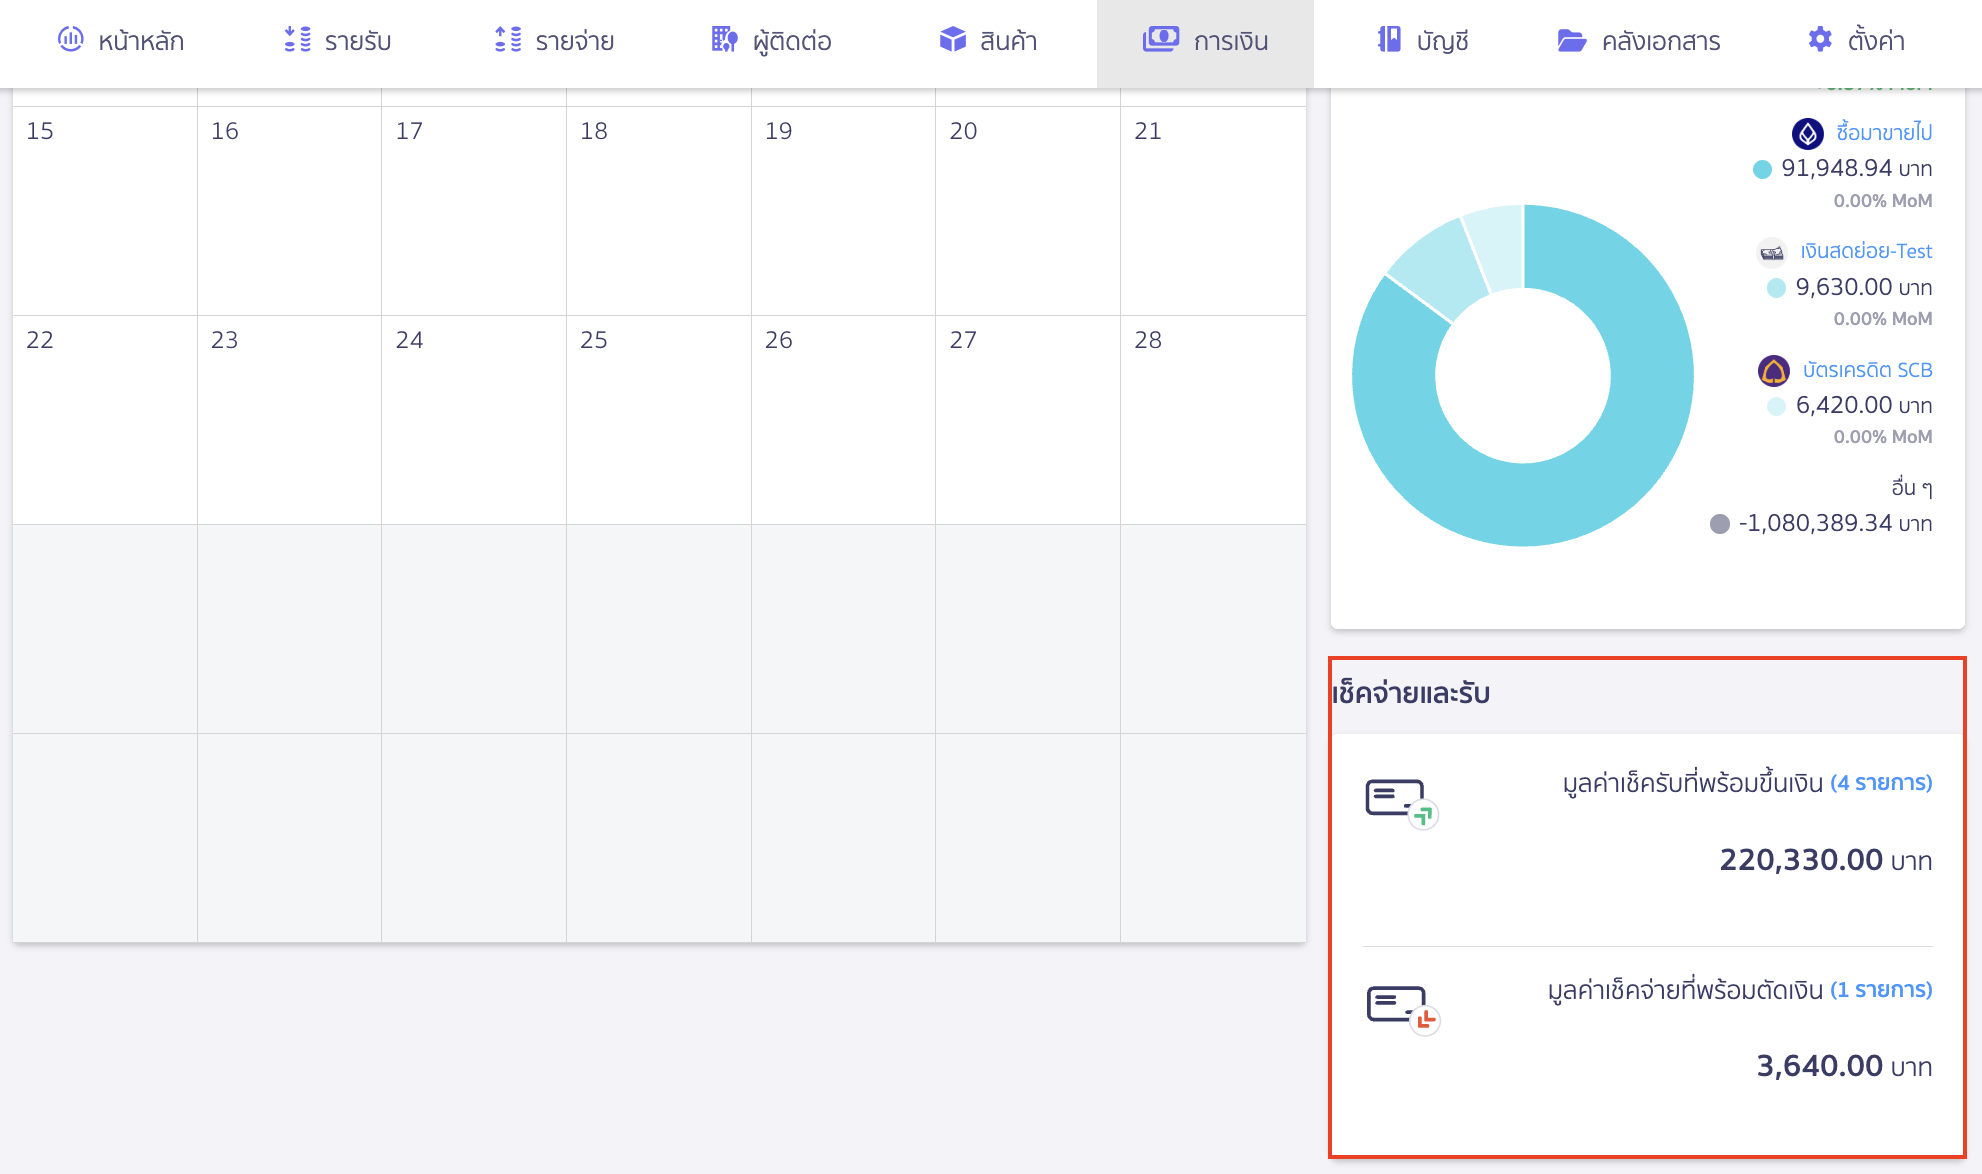Viewport: 1982px width, 1174px height.
Task: Click the gear icon beside ตั้งค่า
Action: click(x=1820, y=40)
